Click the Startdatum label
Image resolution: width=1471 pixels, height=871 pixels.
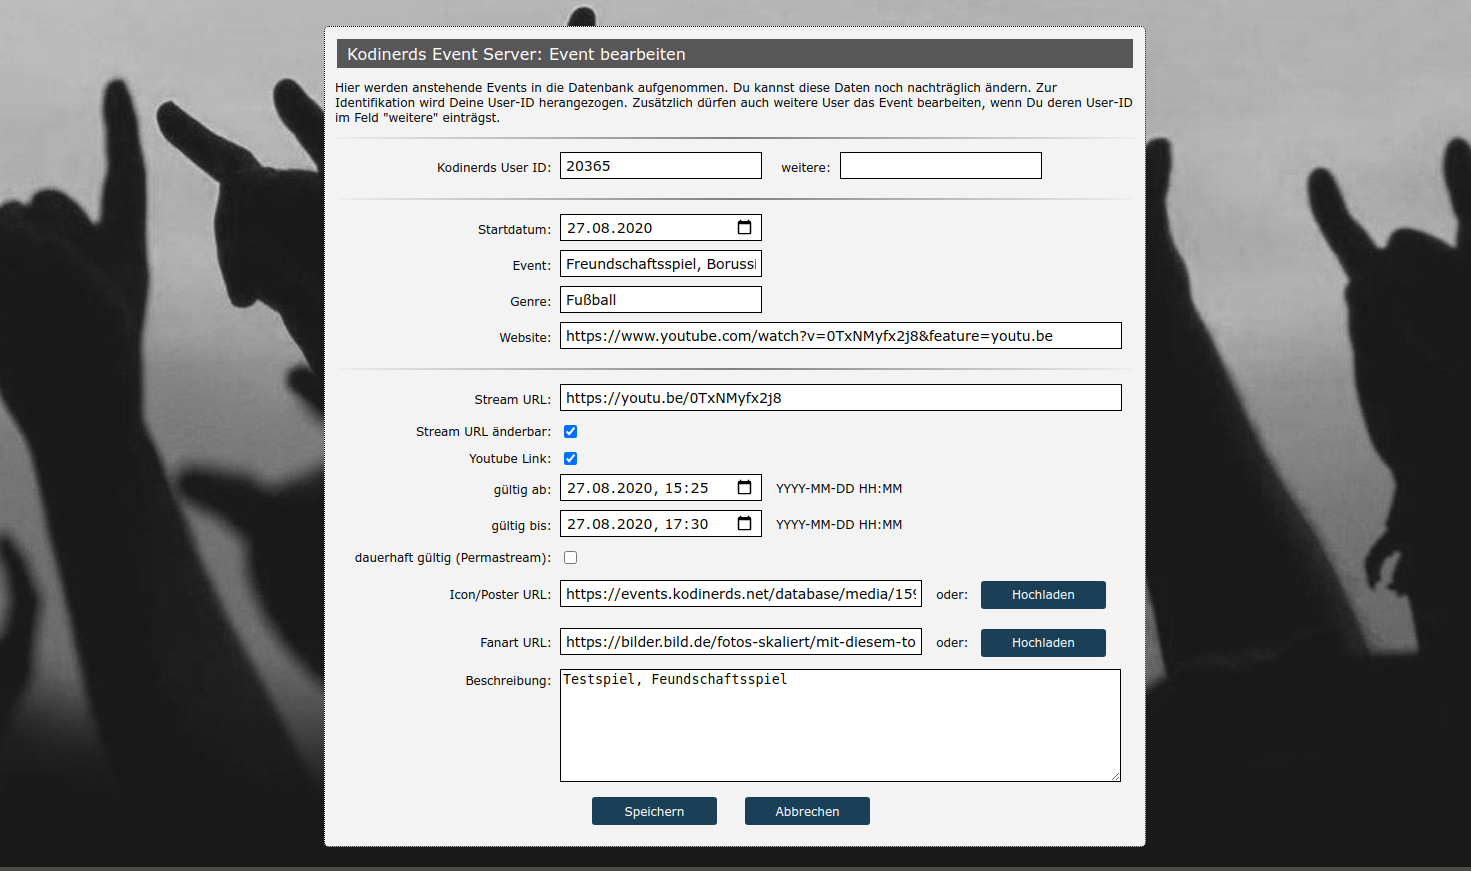click(514, 230)
